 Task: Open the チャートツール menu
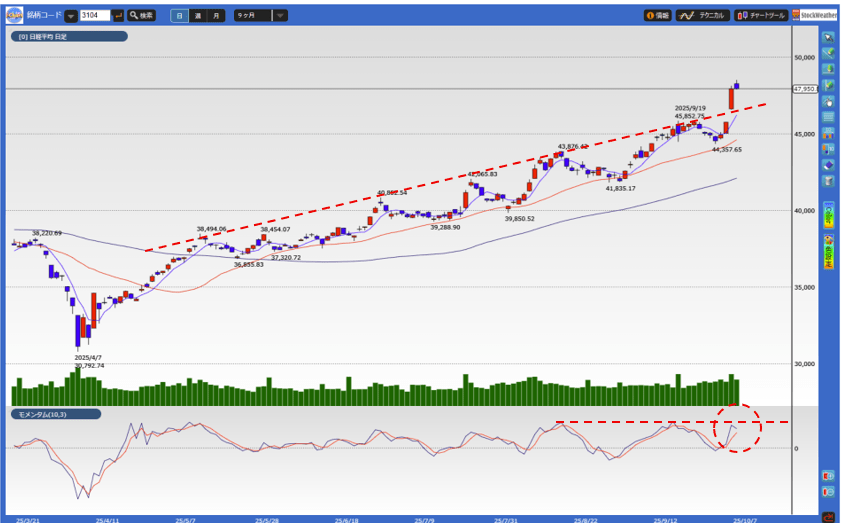(761, 16)
